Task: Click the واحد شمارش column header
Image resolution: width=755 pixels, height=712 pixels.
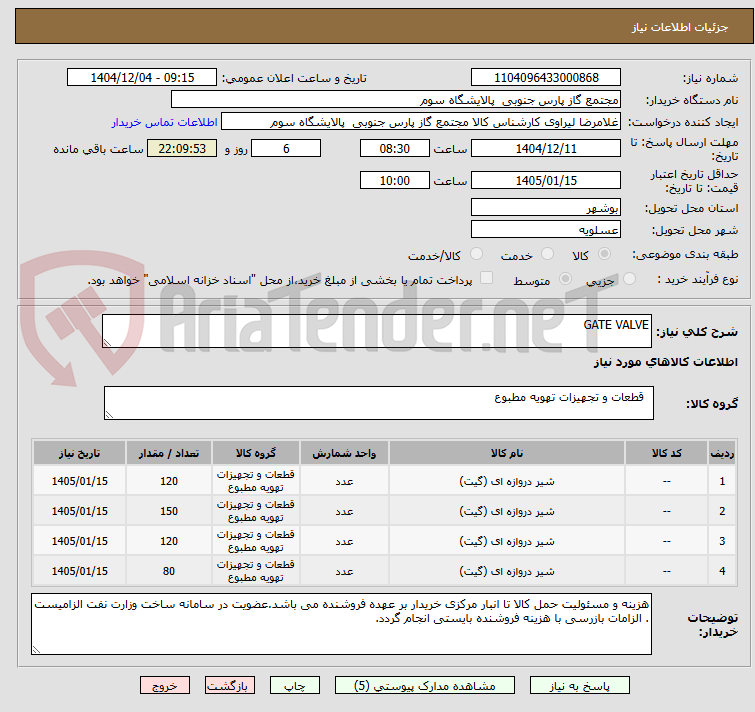Action: (x=344, y=453)
